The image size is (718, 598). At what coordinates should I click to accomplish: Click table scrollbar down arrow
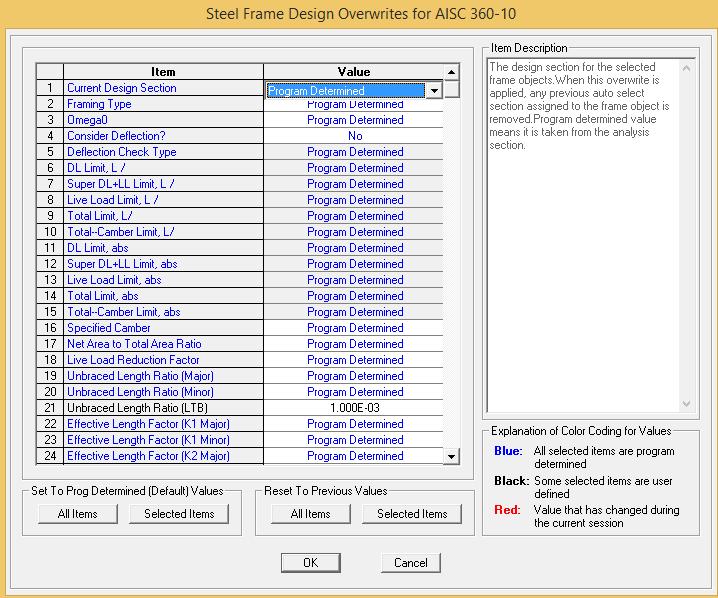pyautogui.click(x=451, y=456)
